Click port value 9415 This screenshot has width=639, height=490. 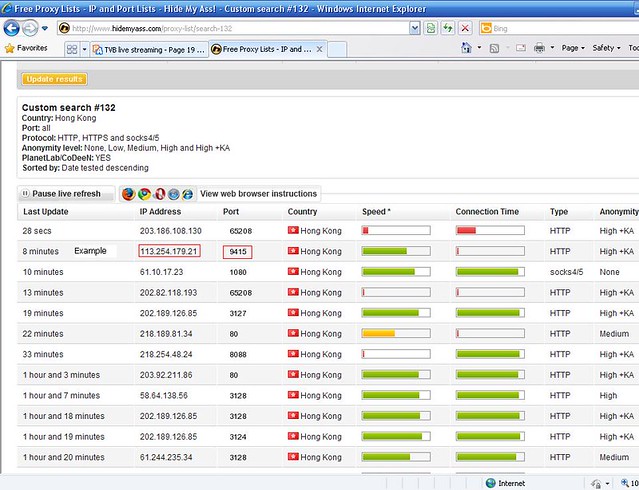238,252
